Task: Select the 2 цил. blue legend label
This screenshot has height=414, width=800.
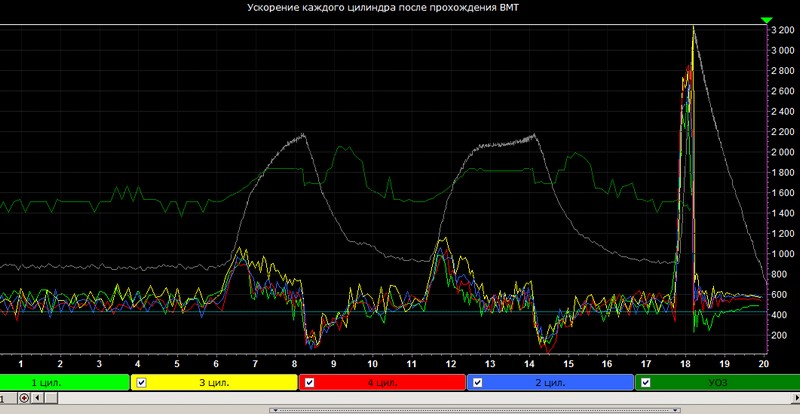Action: (x=550, y=382)
